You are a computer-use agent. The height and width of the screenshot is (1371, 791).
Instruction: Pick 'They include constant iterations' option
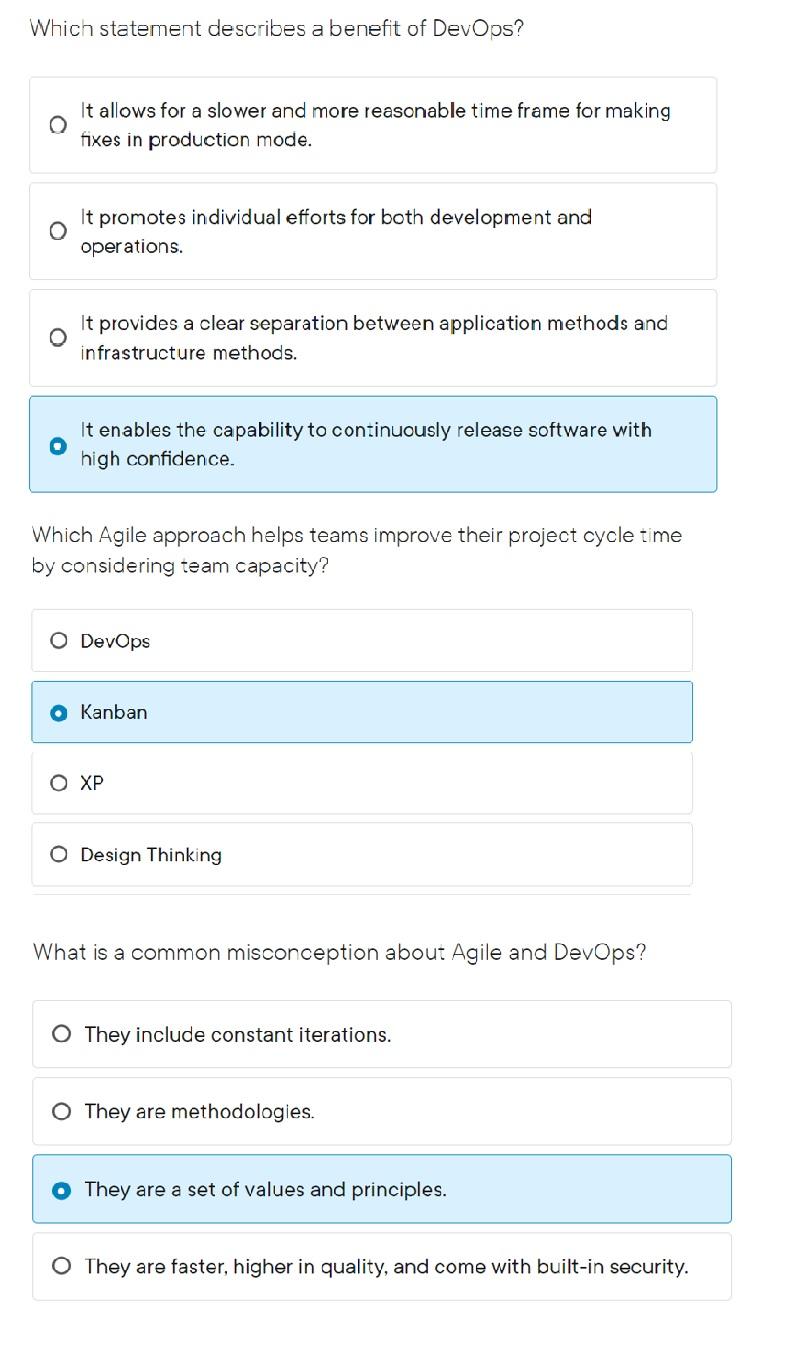tap(61, 1033)
